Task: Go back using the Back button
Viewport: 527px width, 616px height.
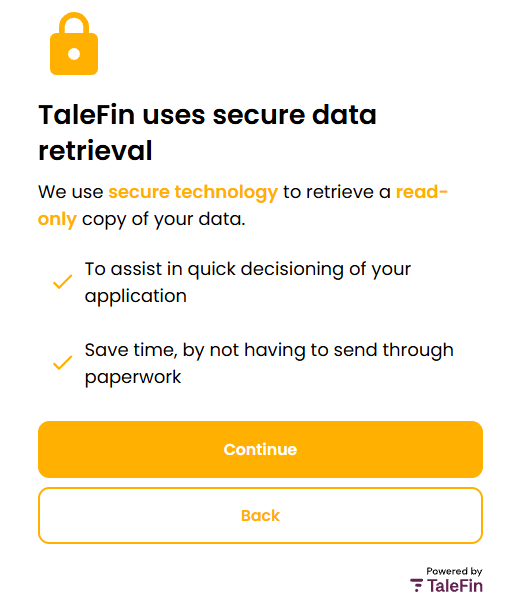Action: tap(260, 515)
